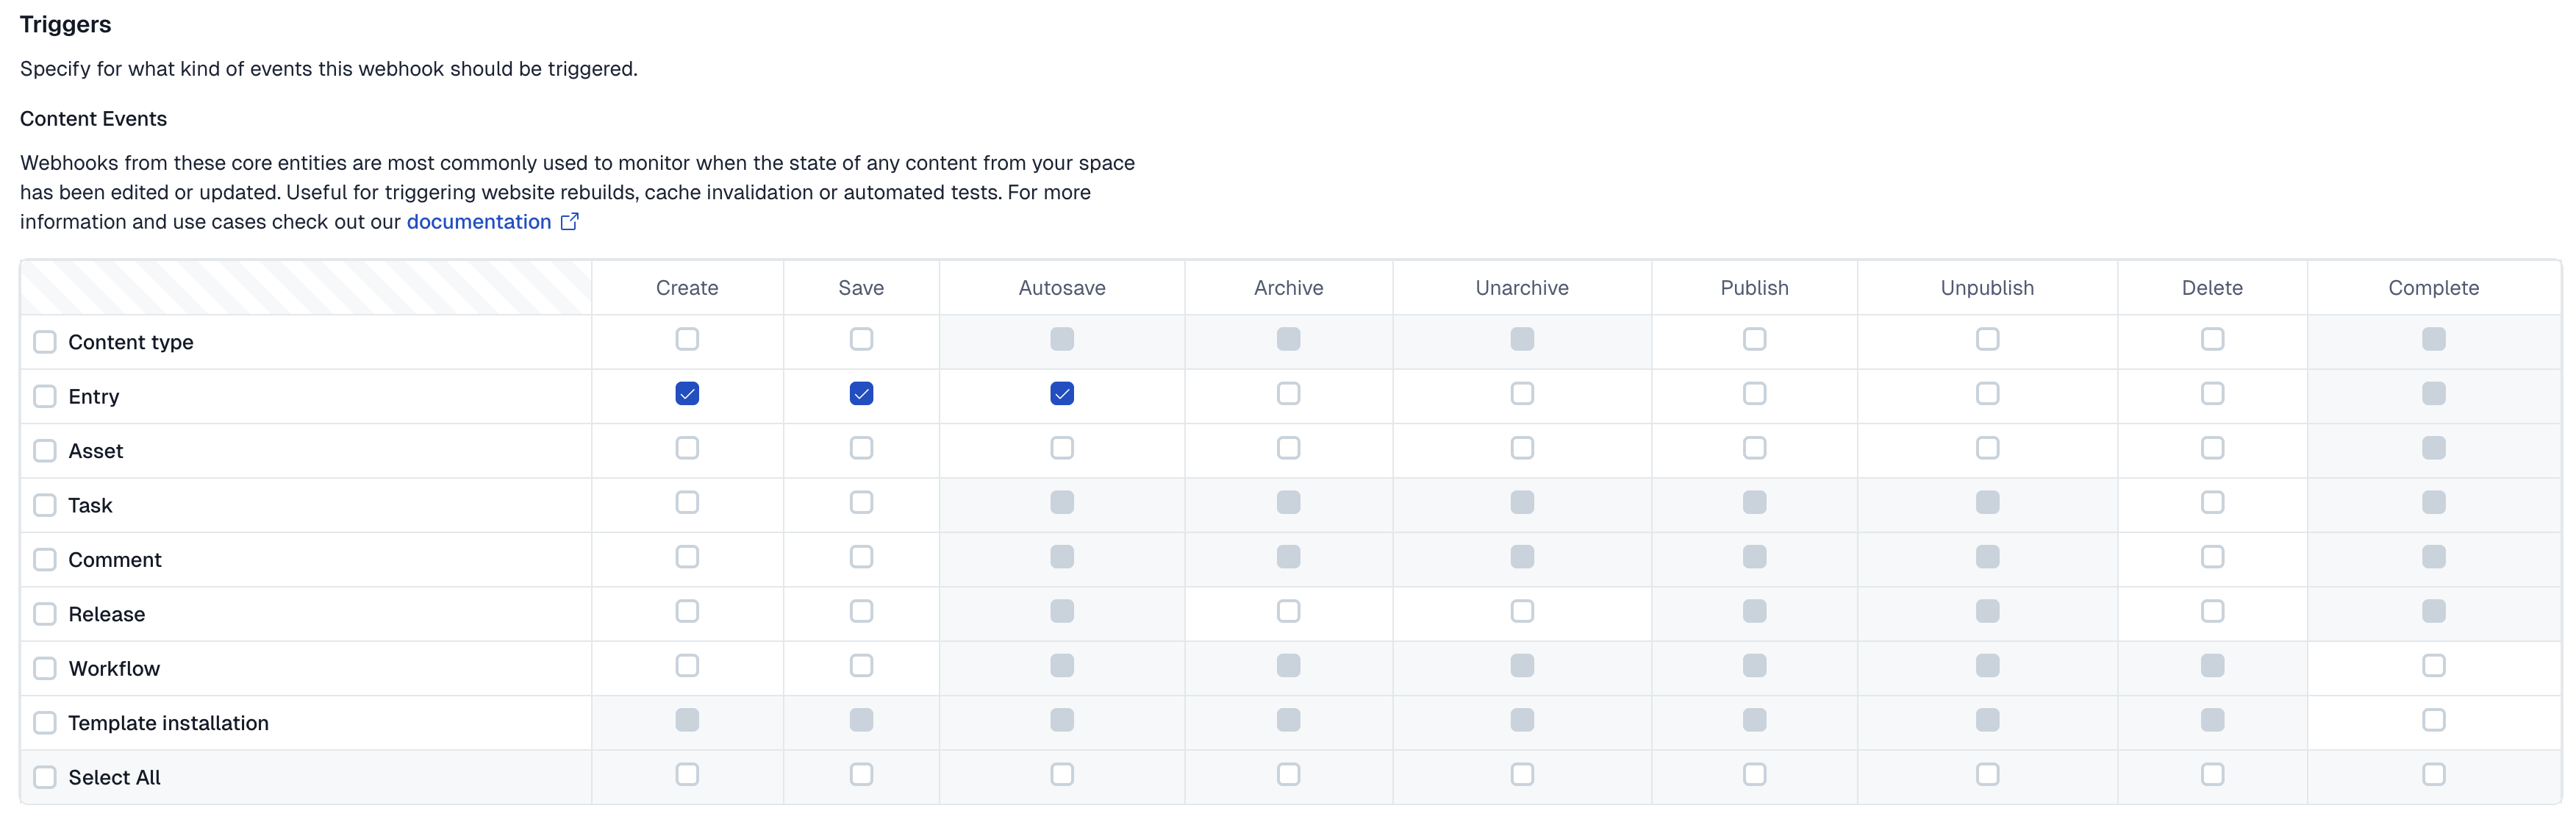Tick the Content type row checkbox
Screen dimensions: 2576x825
(x=45, y=342)
